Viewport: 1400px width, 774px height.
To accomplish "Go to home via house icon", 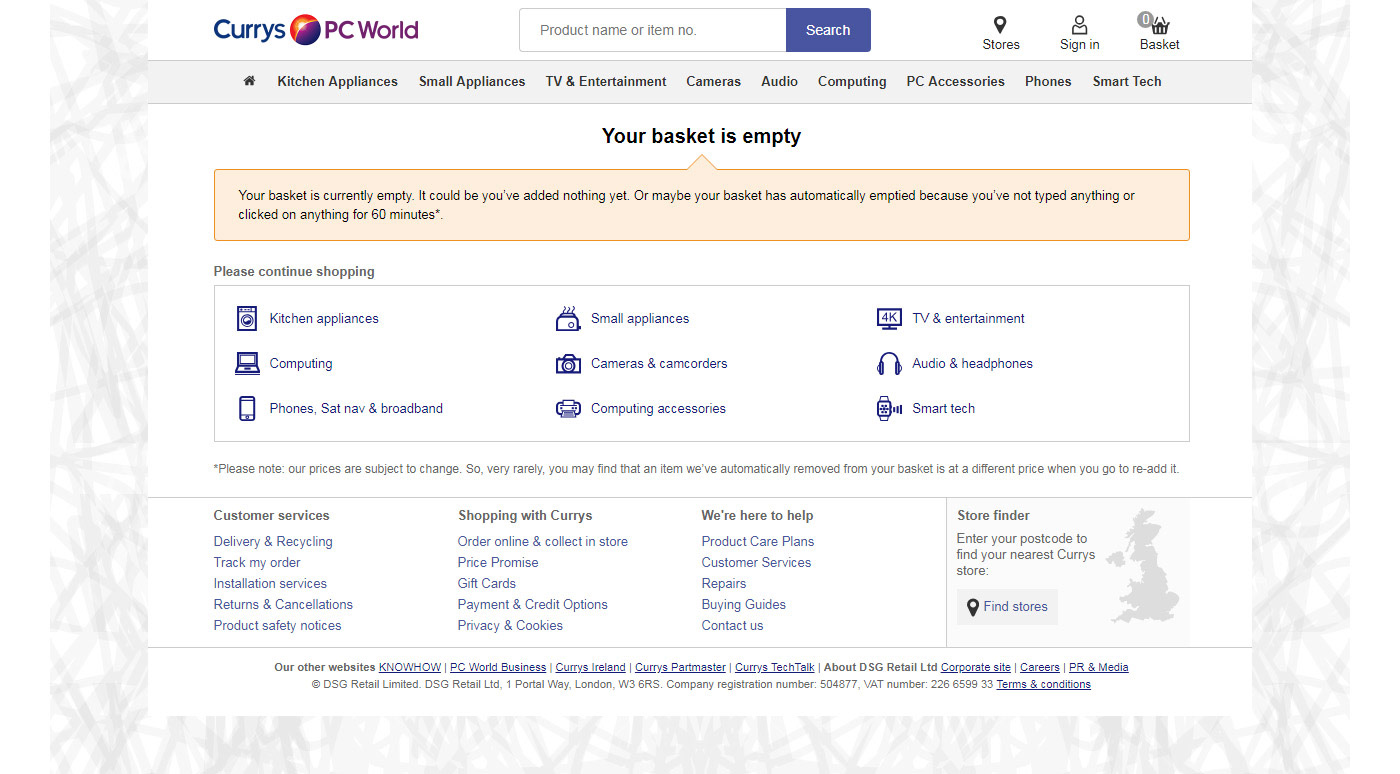I will pyautogui.click(x=249, y=81).
